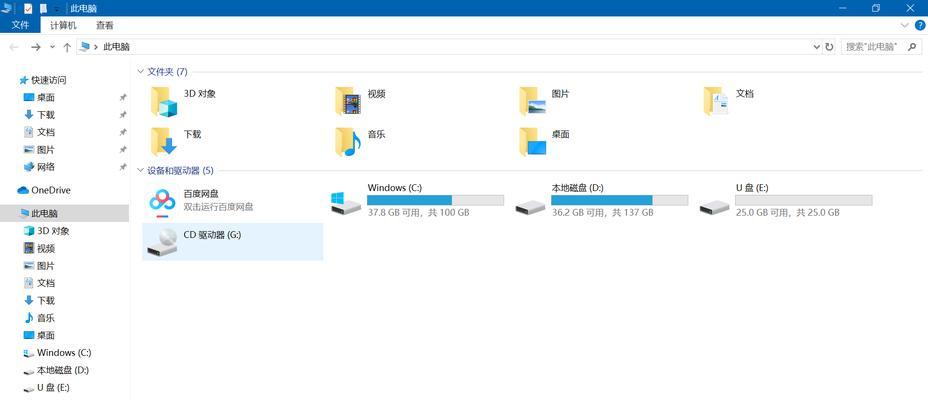Open the help question mark icon
Viewport: 928px width, 400px height.
point(919,25)
